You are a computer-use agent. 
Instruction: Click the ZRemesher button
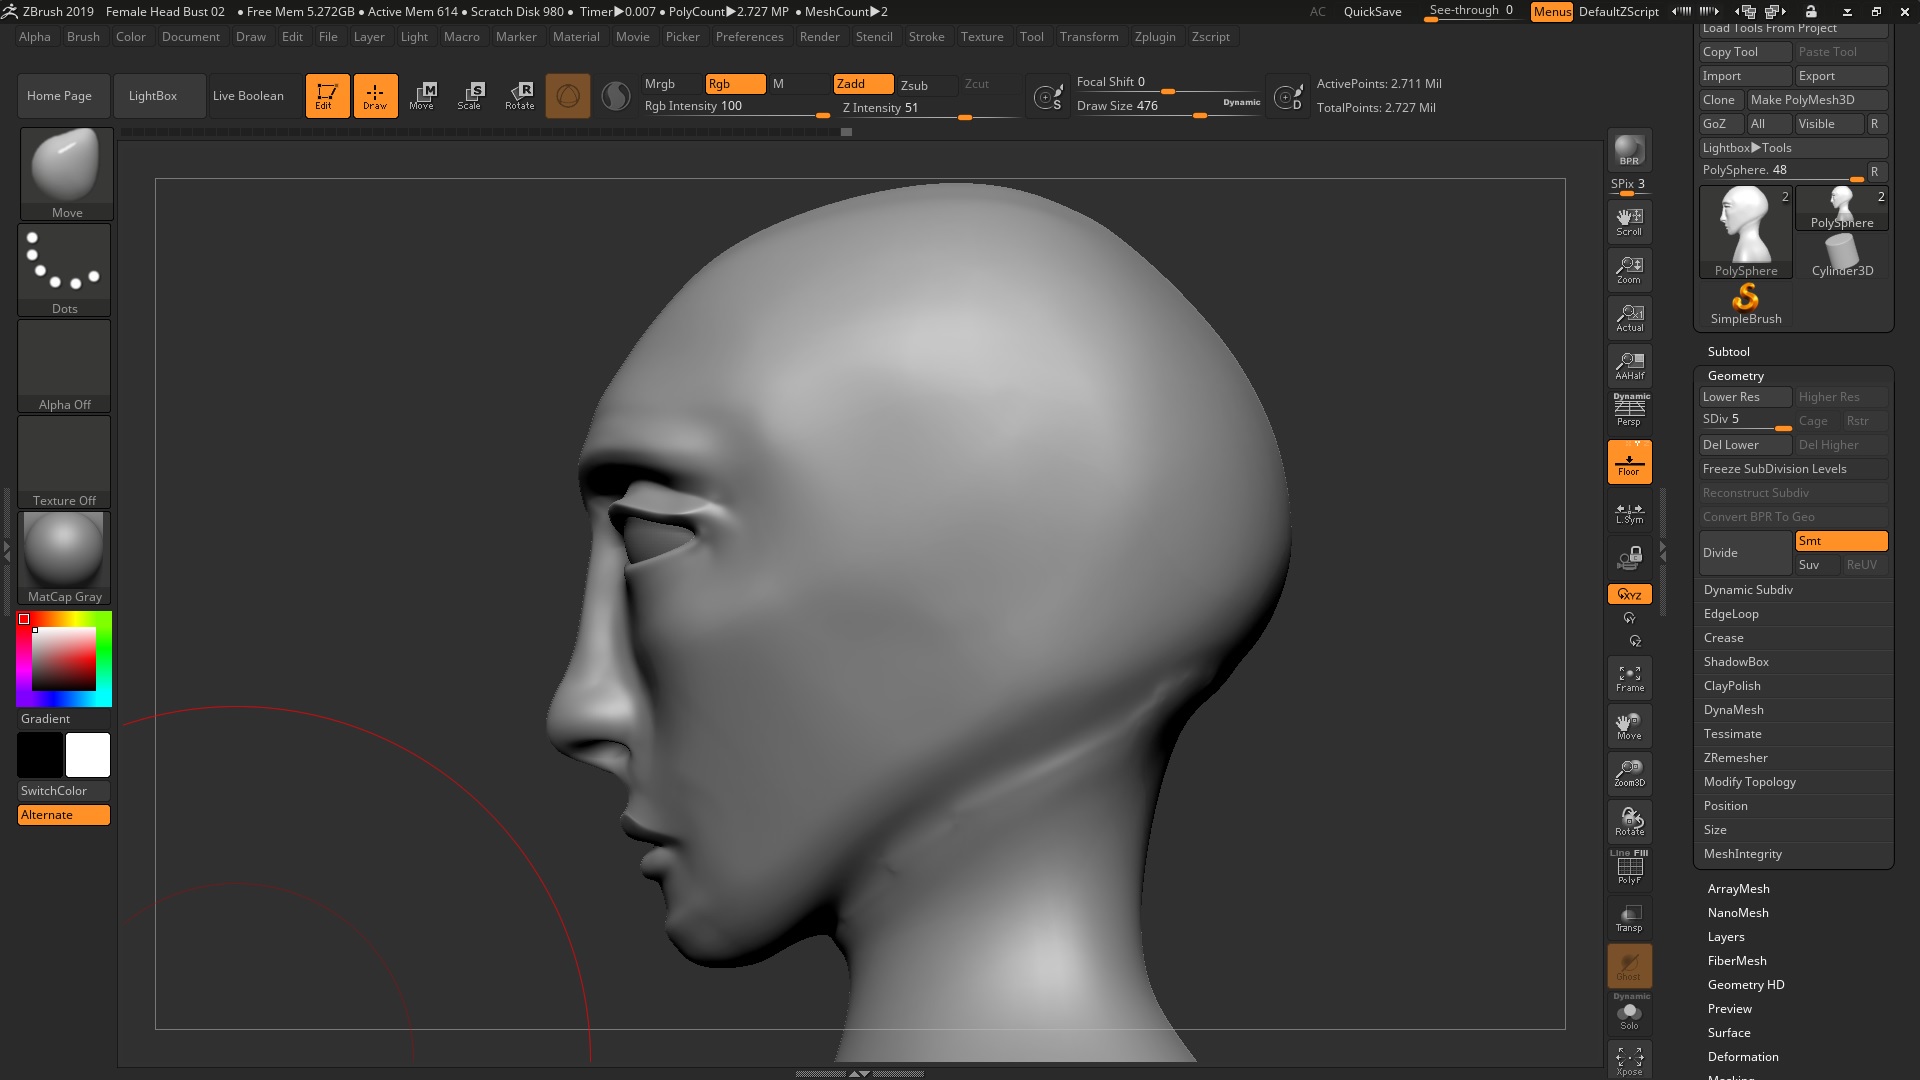click(1735, 757)
